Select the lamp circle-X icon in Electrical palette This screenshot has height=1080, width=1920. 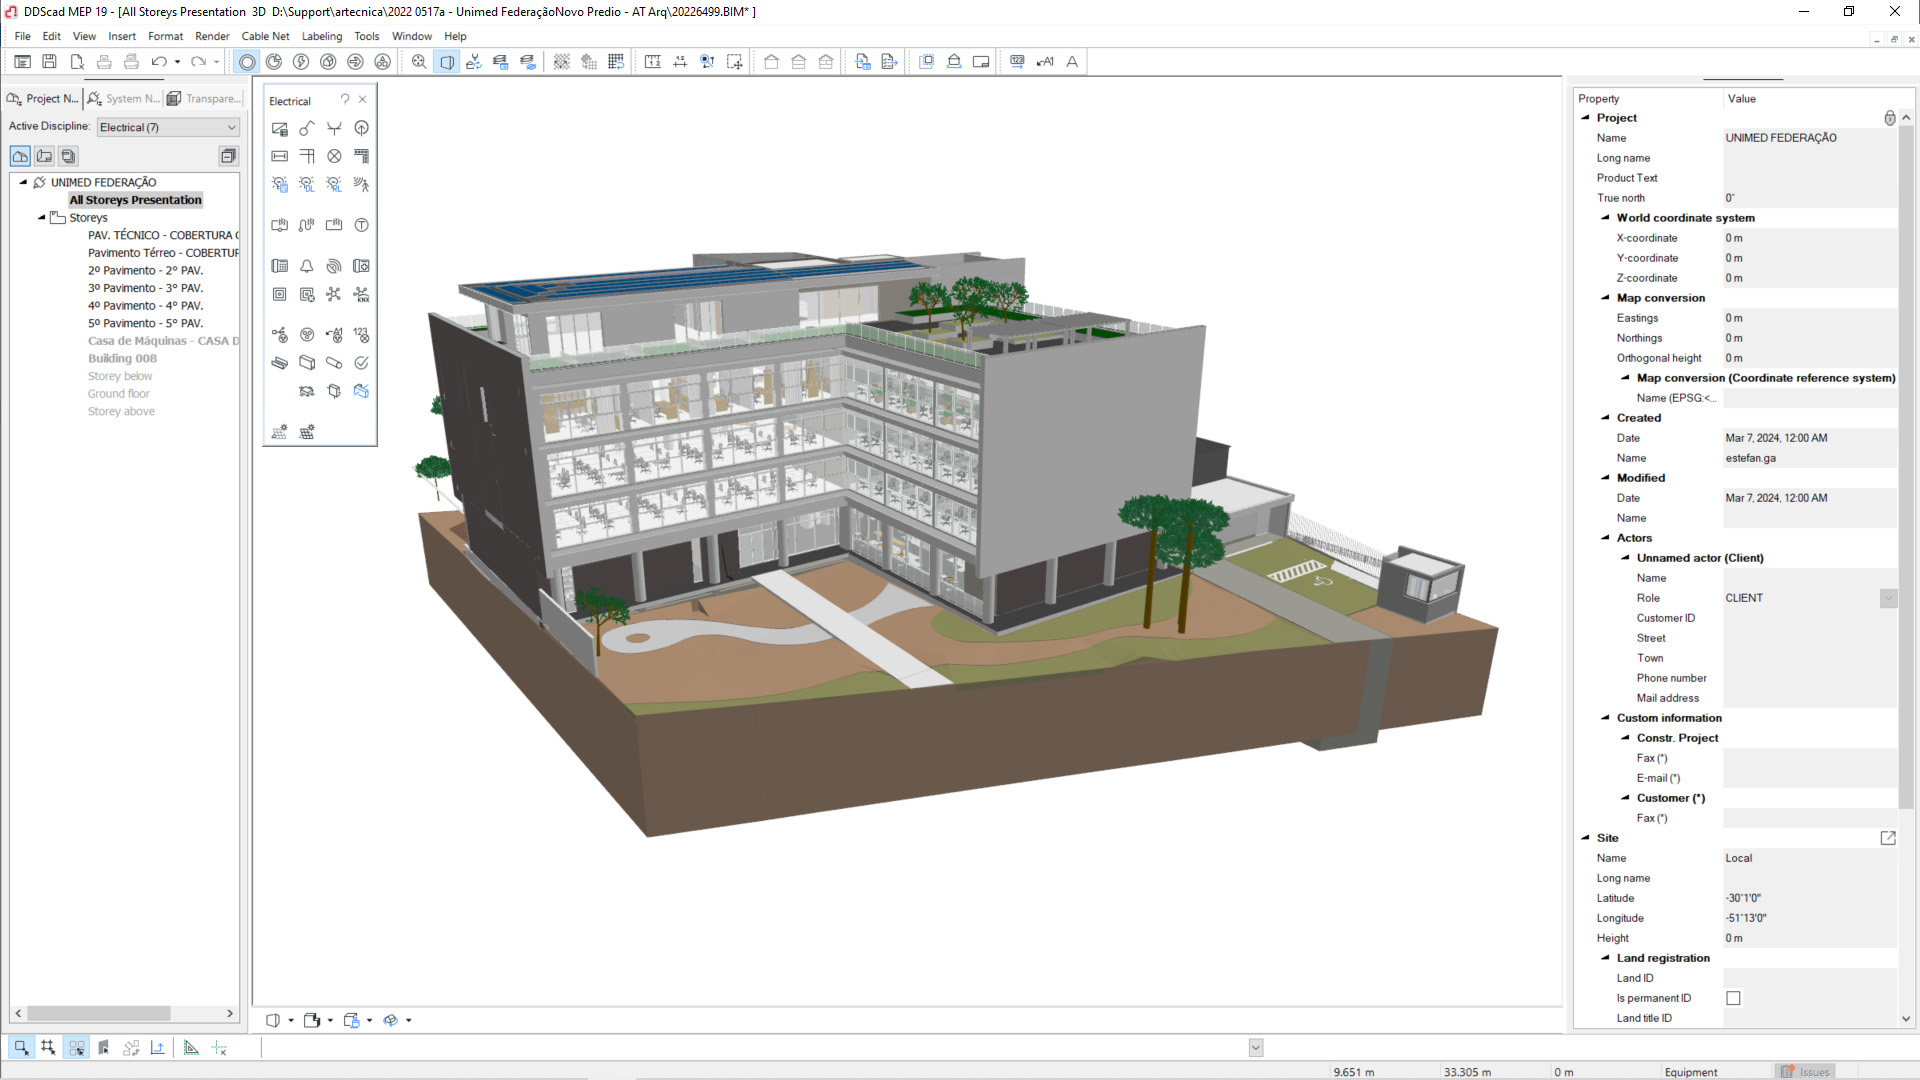coord(334,156)
